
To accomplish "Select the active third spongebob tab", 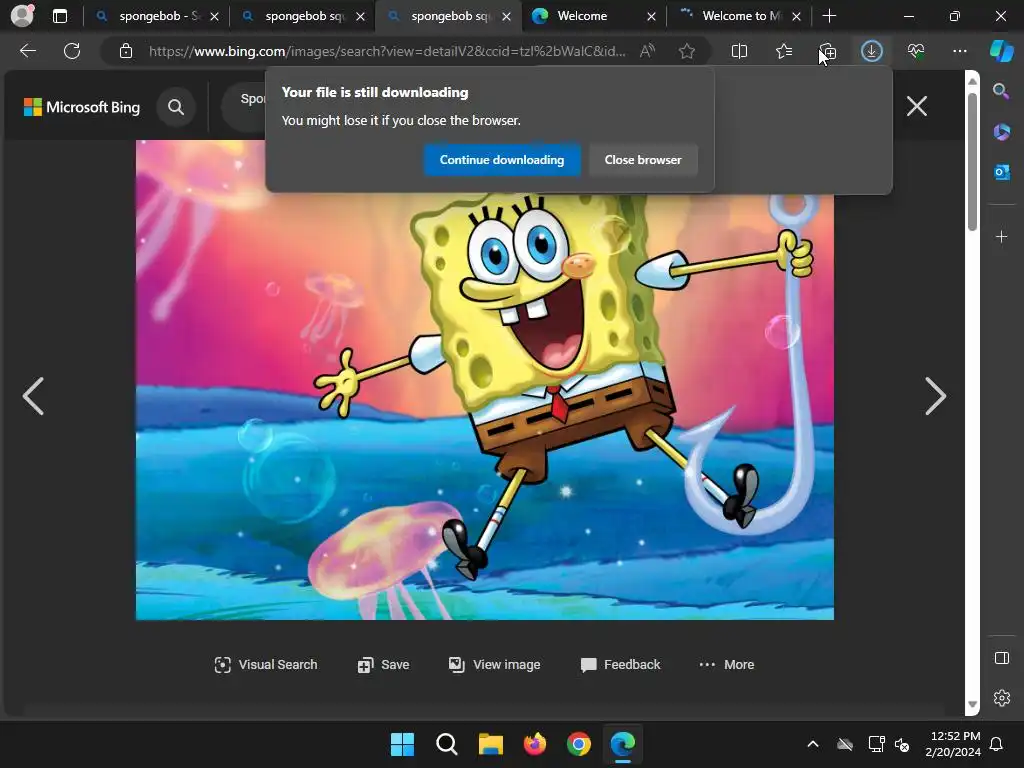I will coord(448,16).
